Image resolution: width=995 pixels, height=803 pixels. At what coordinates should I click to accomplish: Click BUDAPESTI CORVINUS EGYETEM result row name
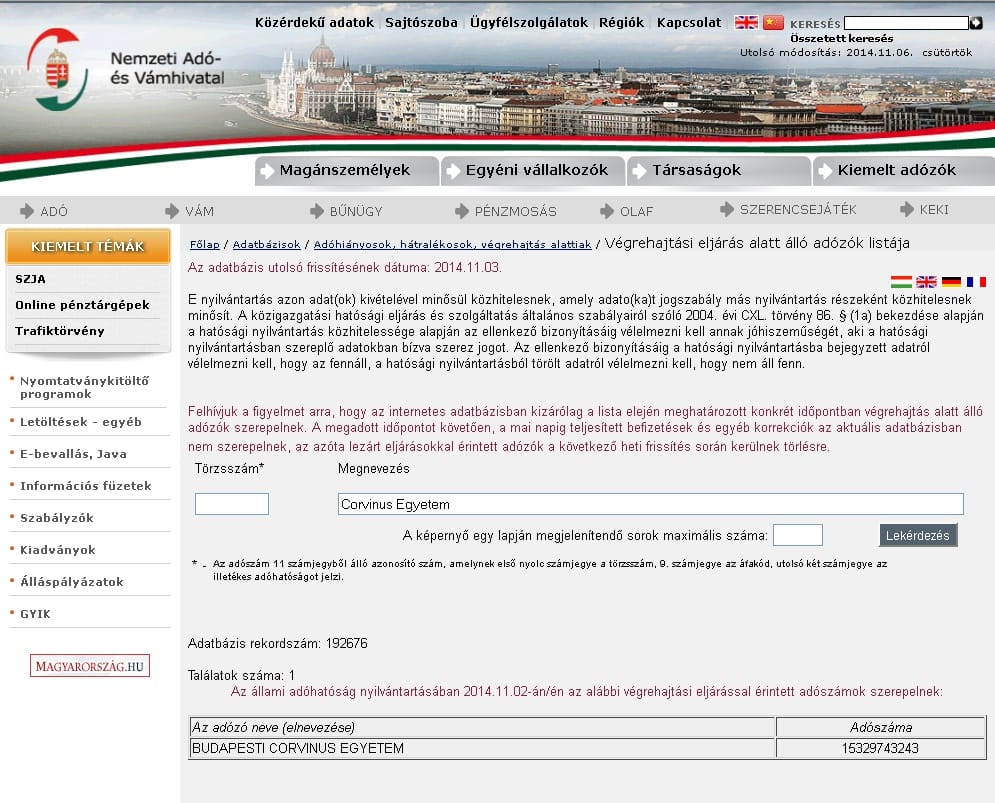[298, 748]
